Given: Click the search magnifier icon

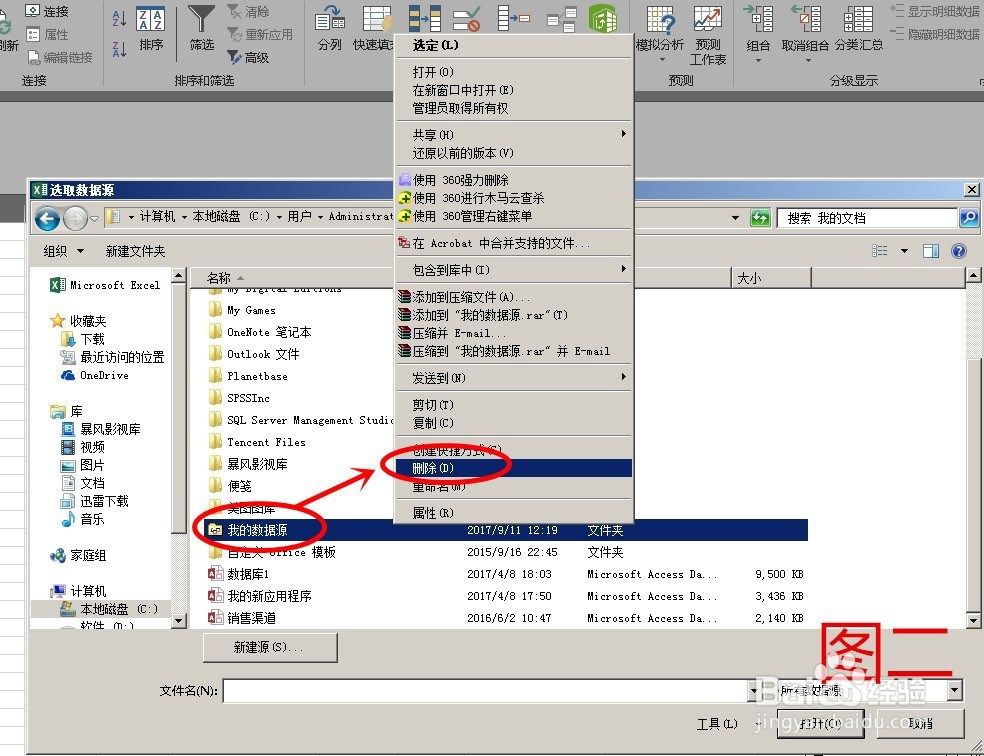Looking at the screenshot, I should 969,218.
